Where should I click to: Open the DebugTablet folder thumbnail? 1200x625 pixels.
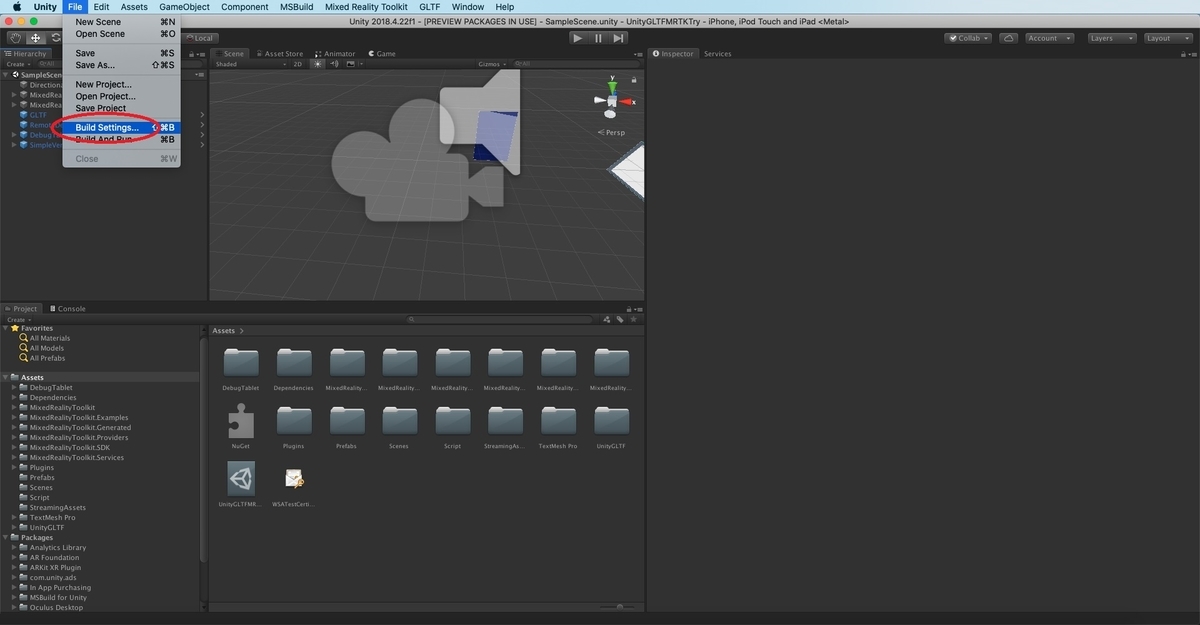click(241, 362)
